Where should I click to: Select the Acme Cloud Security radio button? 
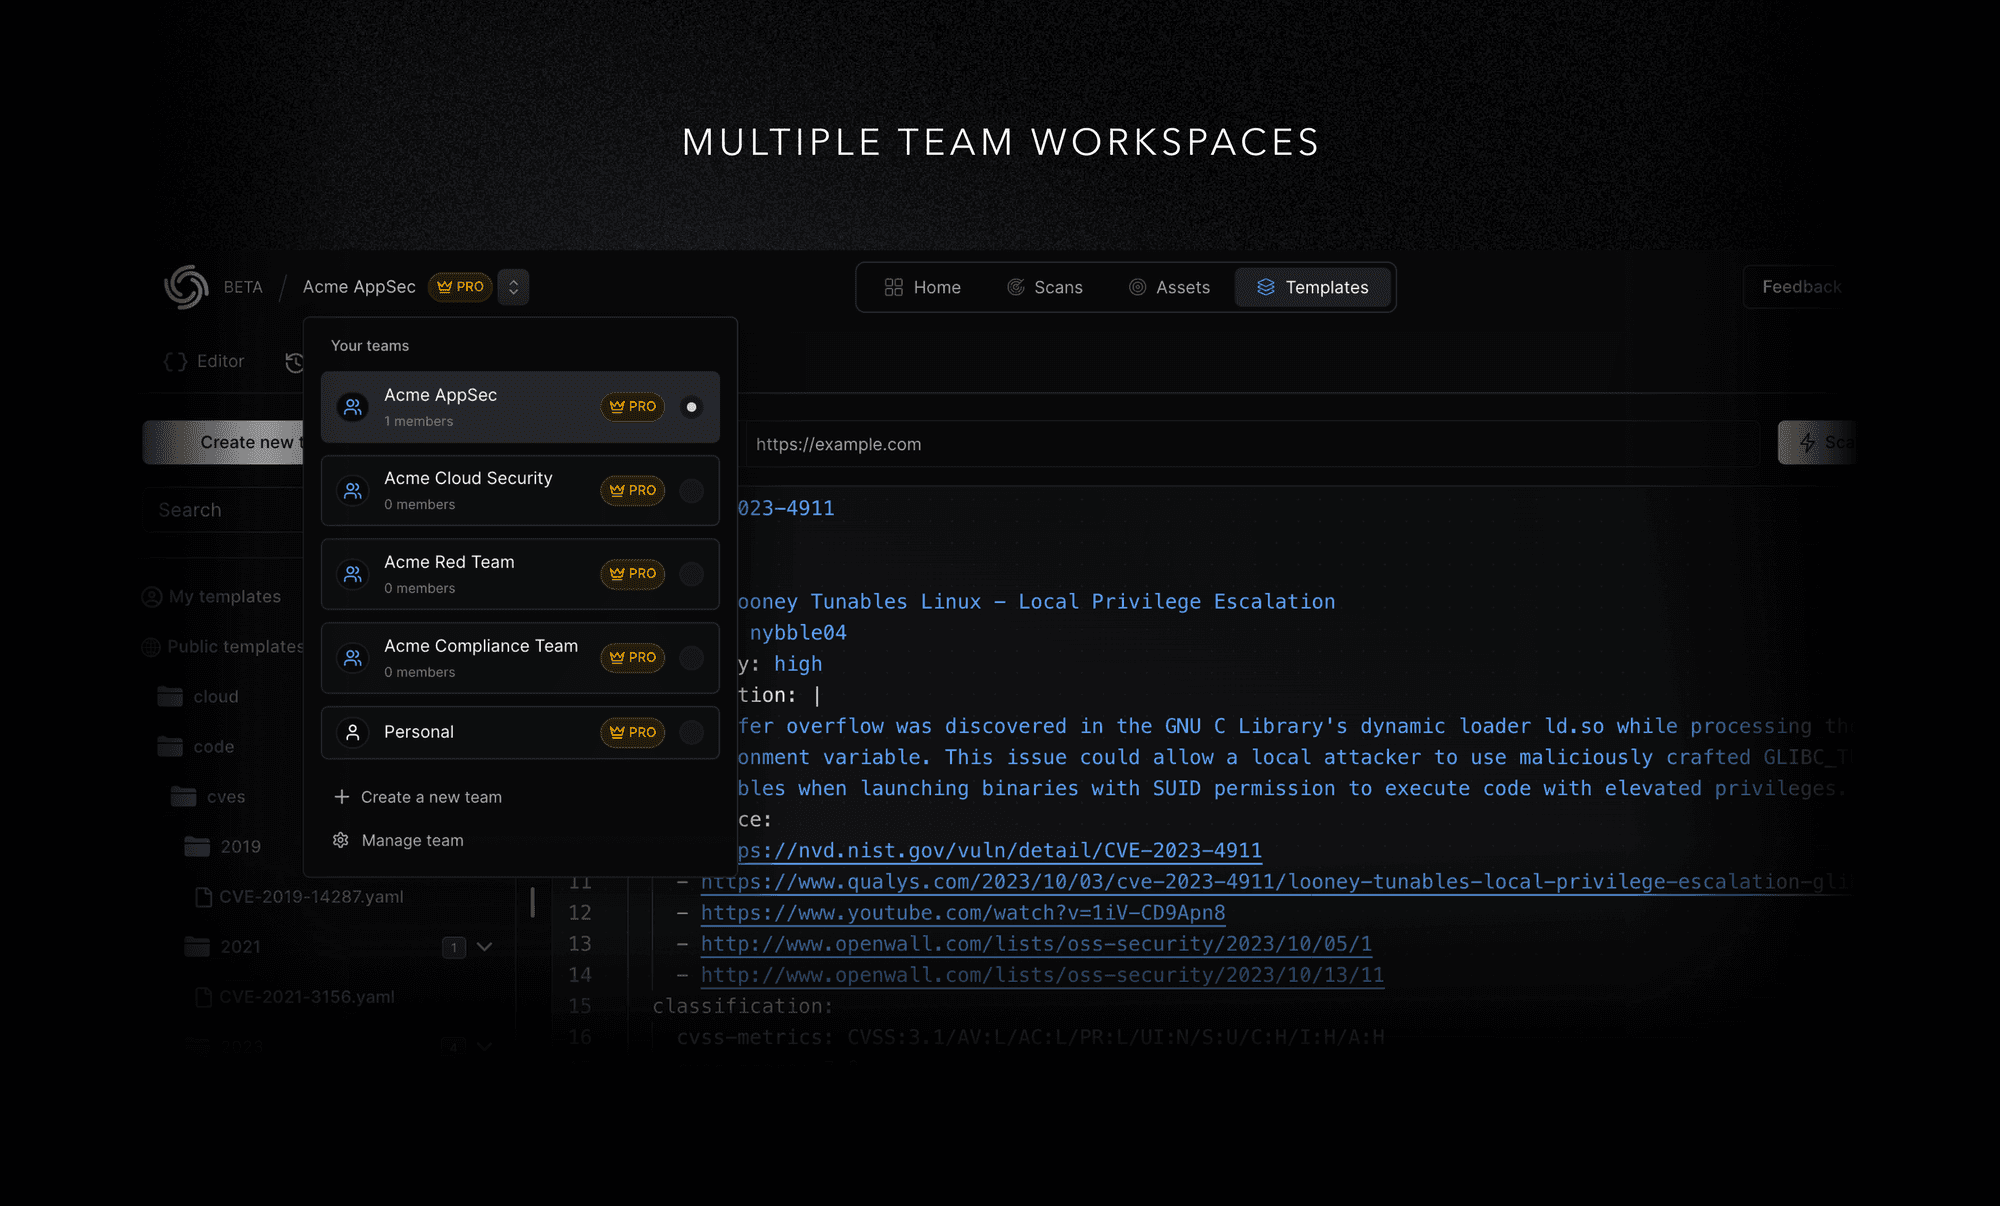[x=691, y=491]
